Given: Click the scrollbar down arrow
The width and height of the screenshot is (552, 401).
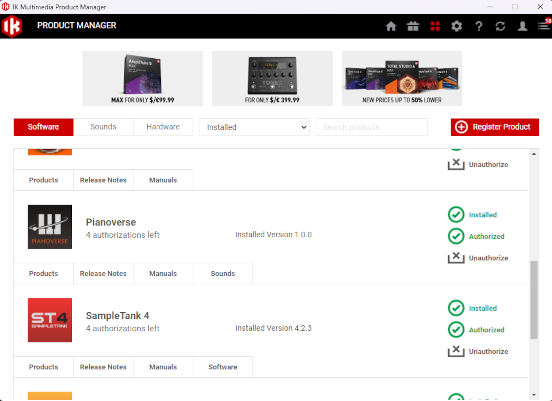Looking at the screenshot, I should point(534,395).
